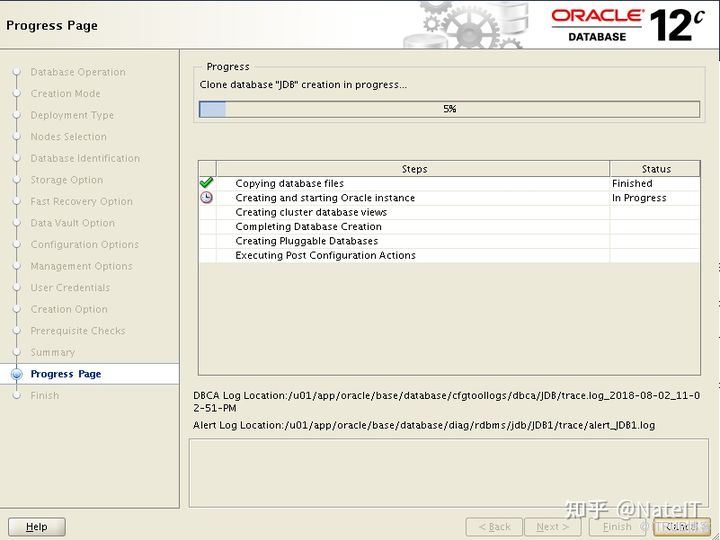Screen dimensions: 720x540
Task: Select Data Vault Option step
Action: [73, 223]
